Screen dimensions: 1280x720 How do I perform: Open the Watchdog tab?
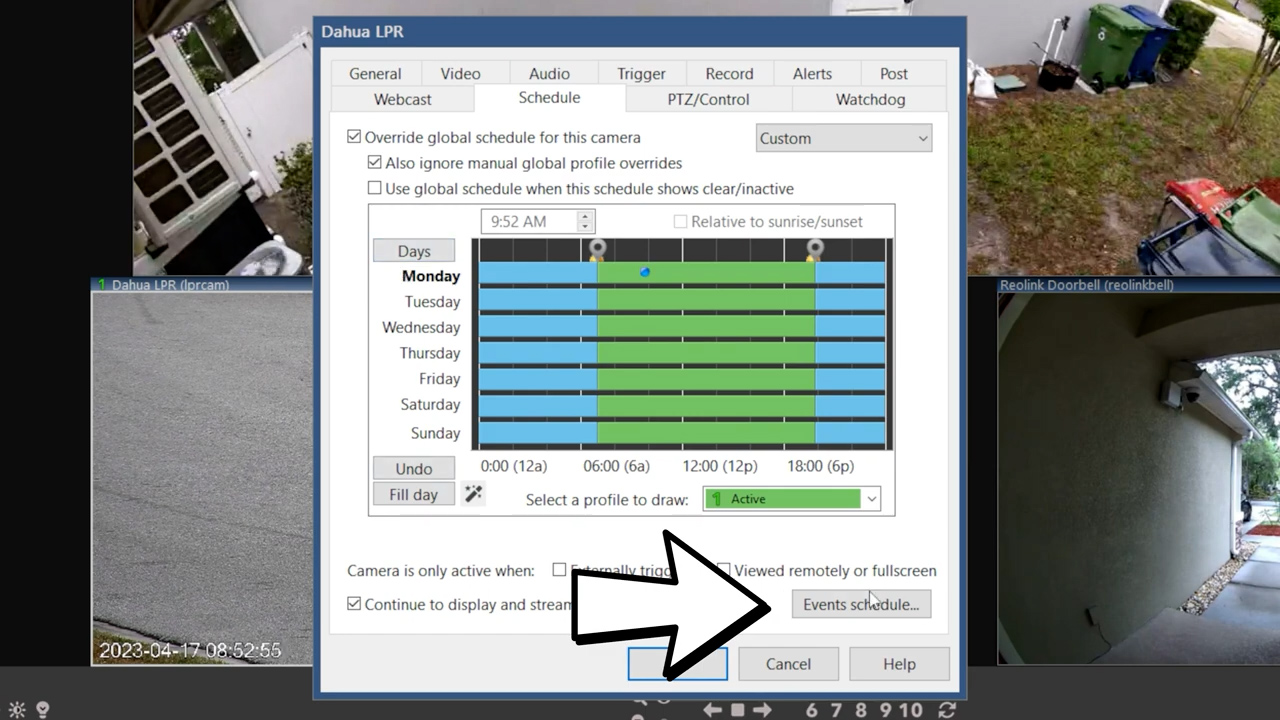click(870, 99)
